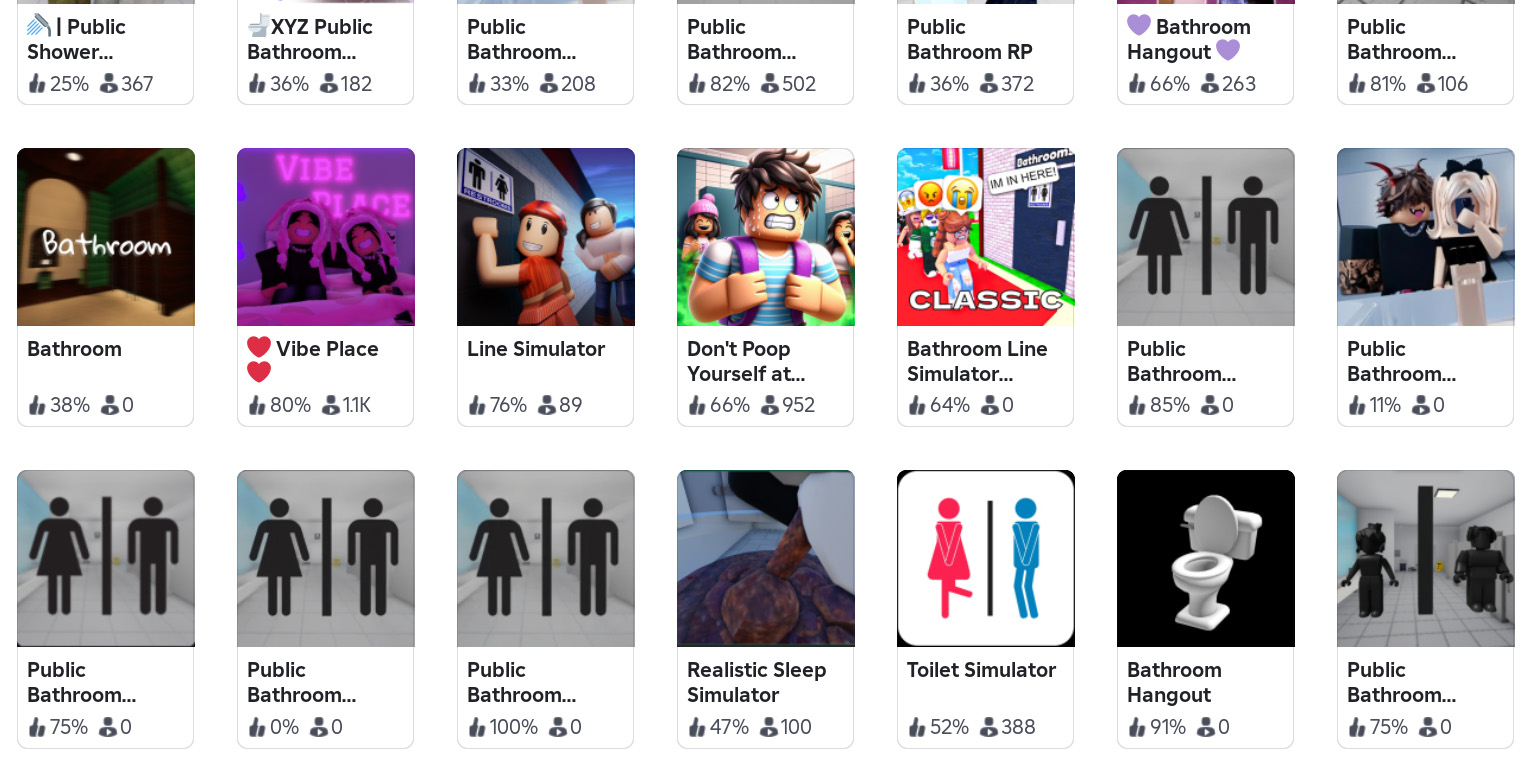Viewport: 1520px width, 760px height.
Task: Open the Toilet Simulator game thumbnail
Action: click(x=986, y=558)
